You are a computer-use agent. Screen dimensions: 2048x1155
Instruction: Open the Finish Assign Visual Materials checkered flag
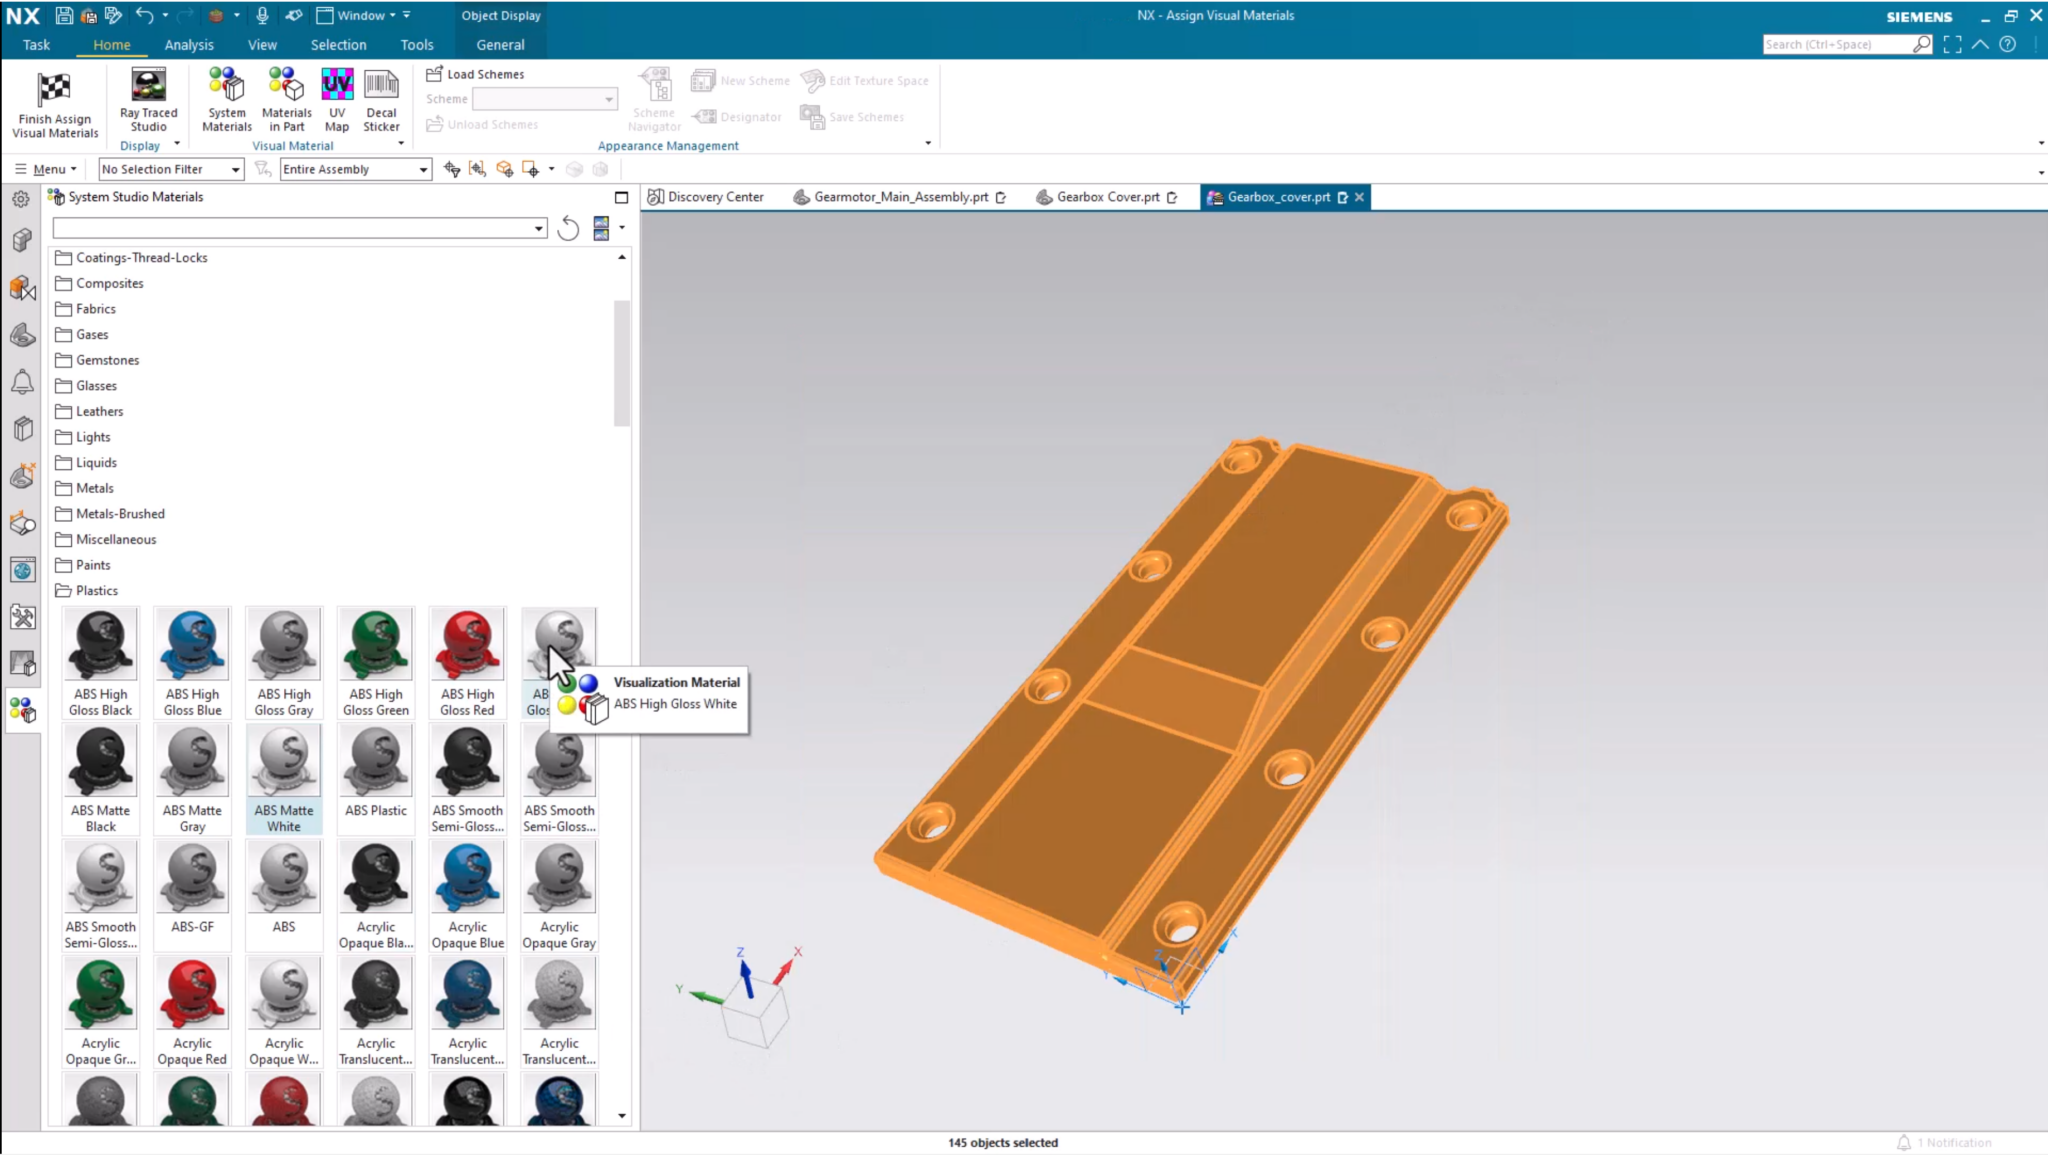(x=52, y=100)
